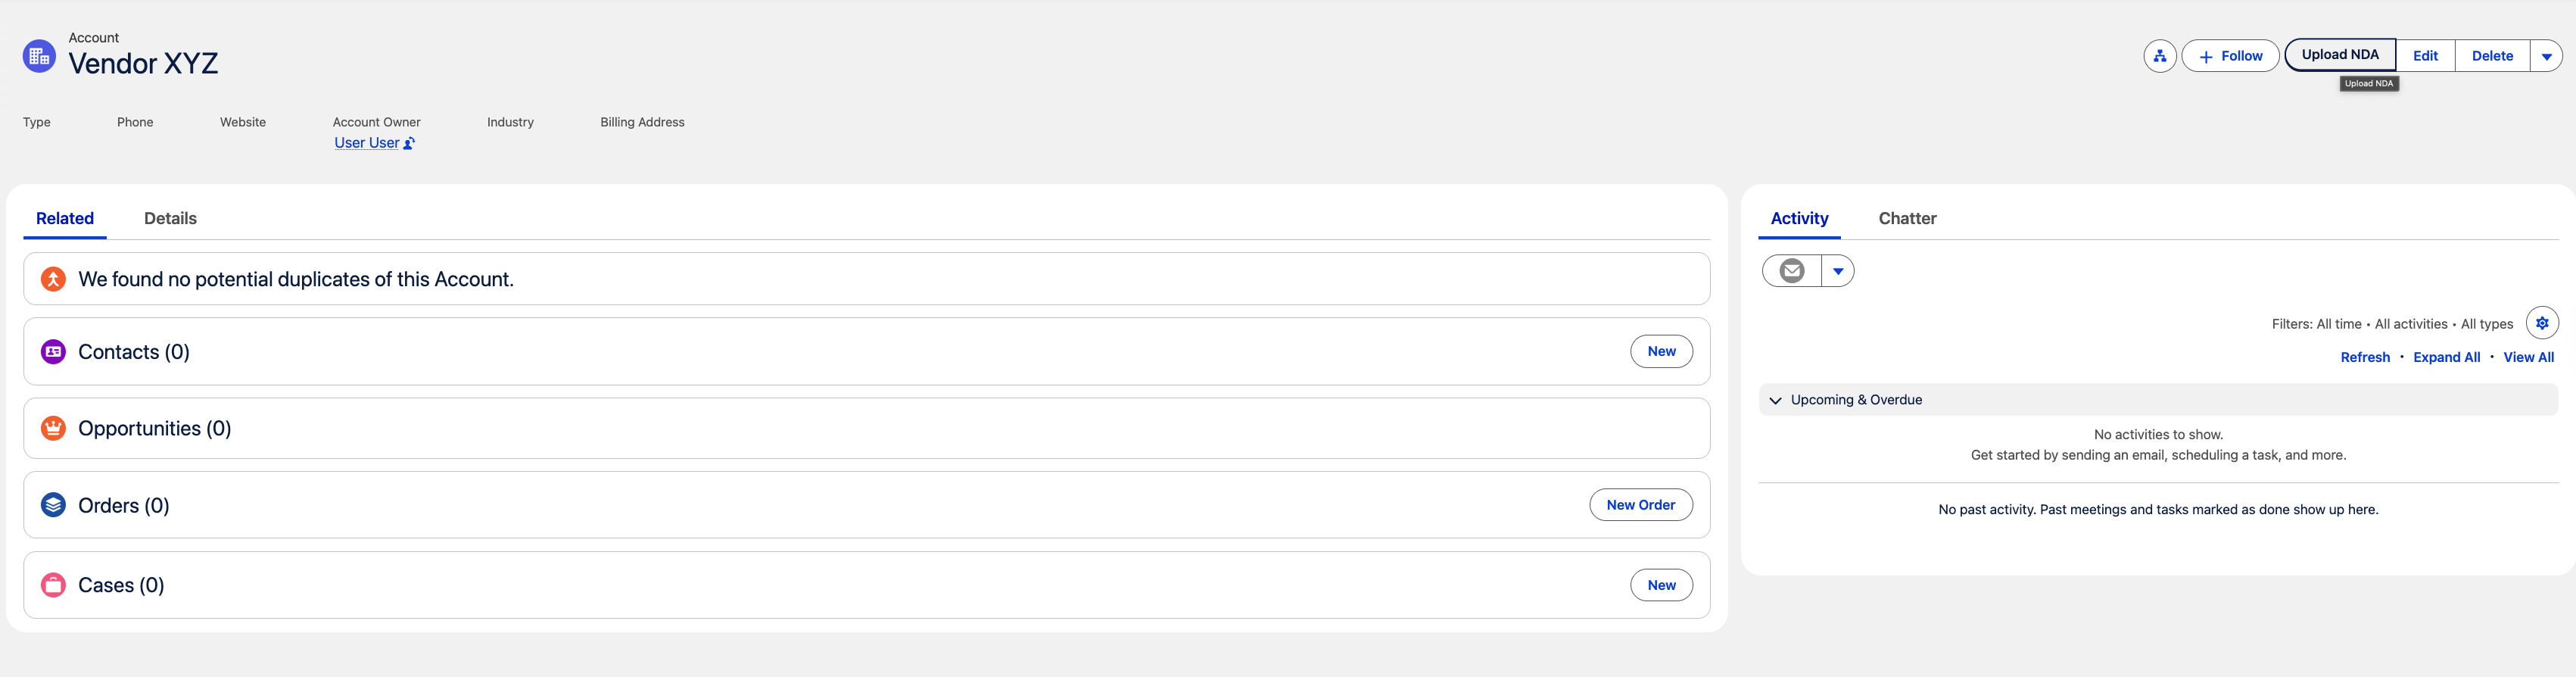Expand the more actions dropdown next to Delete
Image resolution: width=2576 pixels, height=677 pixels.
click(2546, 56)
